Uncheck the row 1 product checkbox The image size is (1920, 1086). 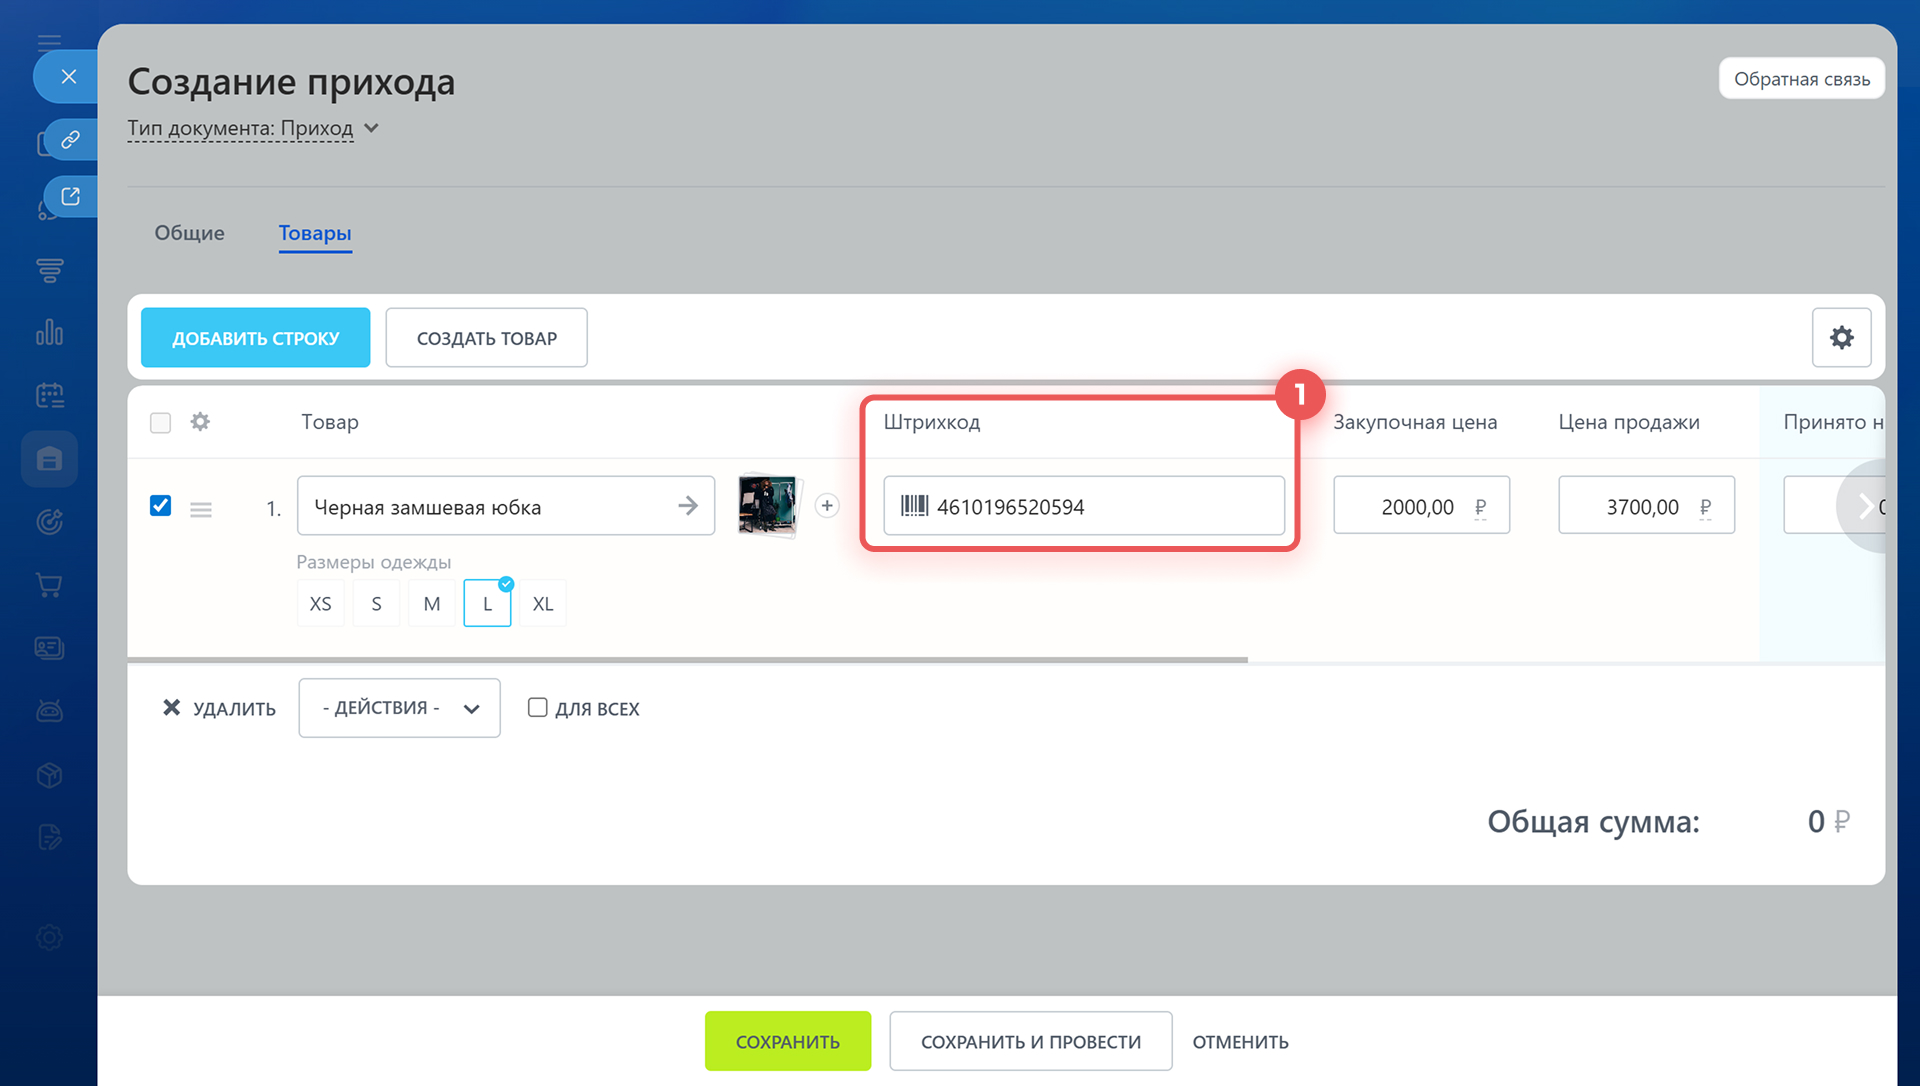coord(160,506)
